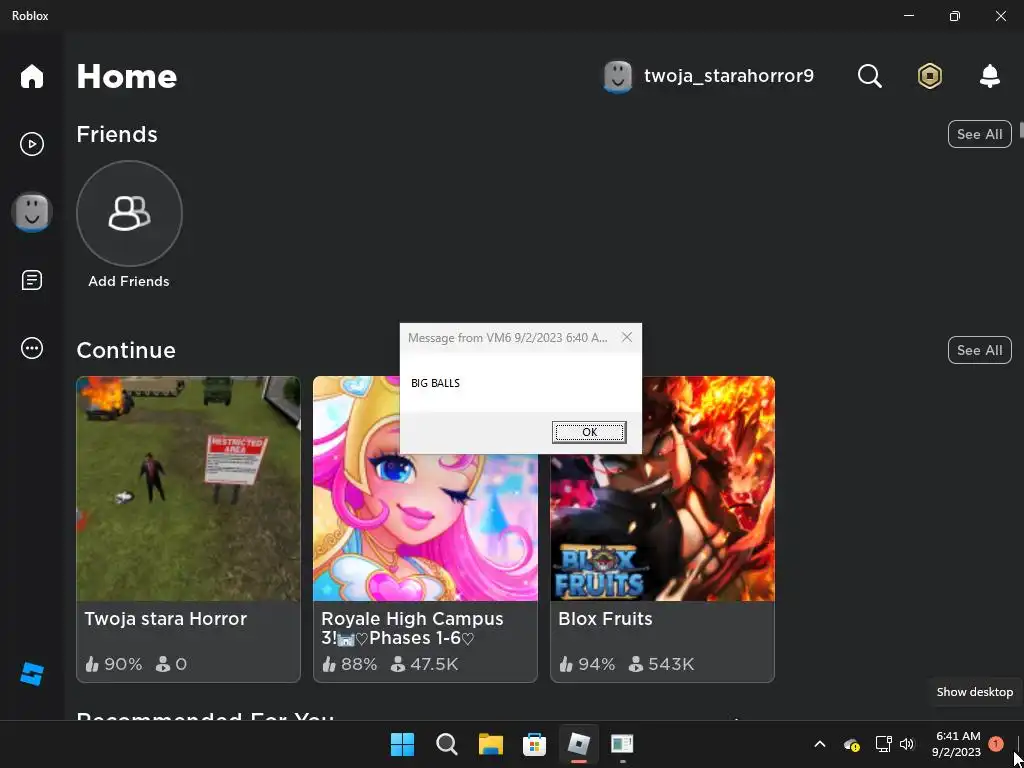Open the clock showing 6:41 AM
1024x768 pixels.
(x=957, y=744)
